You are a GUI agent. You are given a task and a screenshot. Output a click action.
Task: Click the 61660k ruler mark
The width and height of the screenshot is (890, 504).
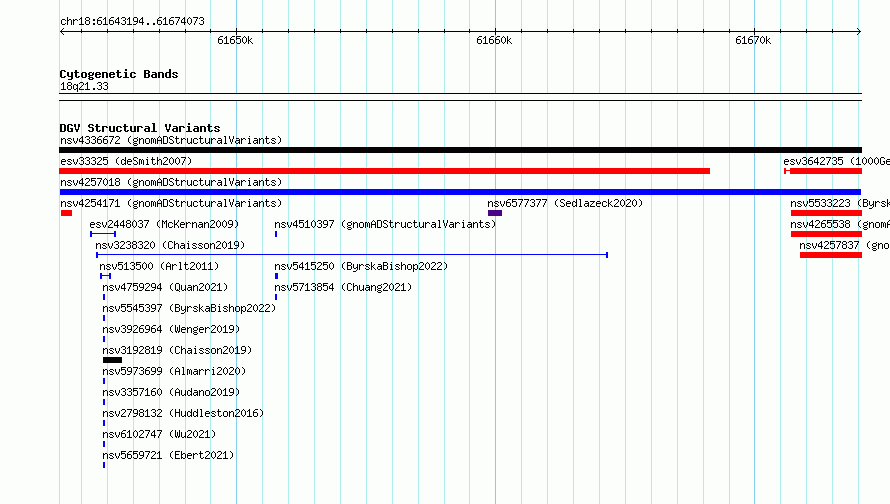point(494,40)
